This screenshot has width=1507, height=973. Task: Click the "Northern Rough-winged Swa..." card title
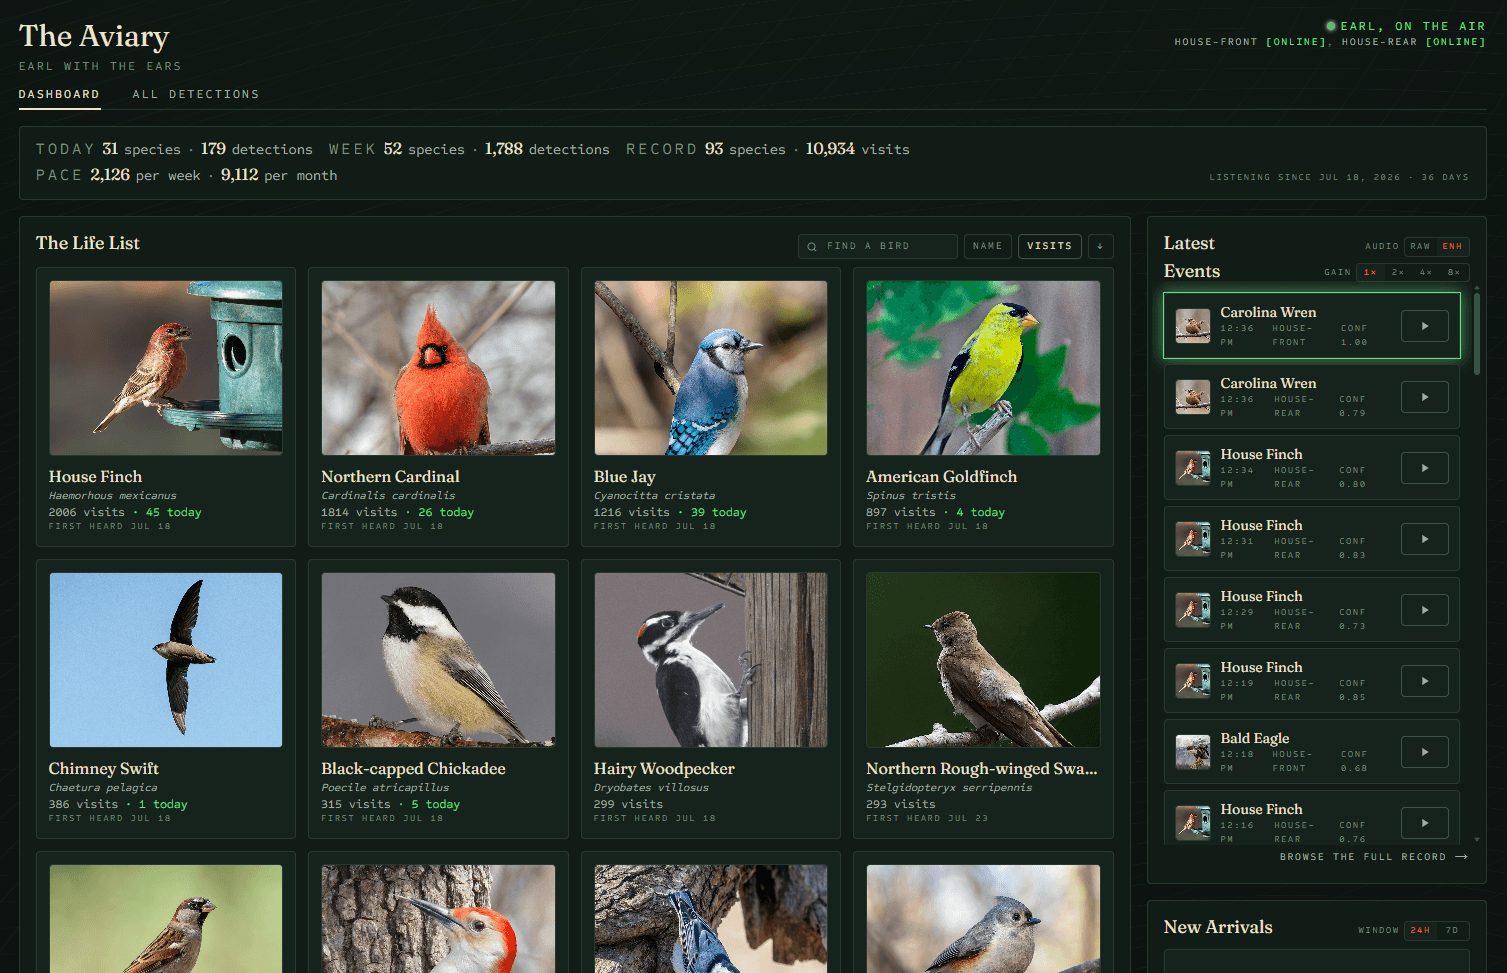(982, 769)
